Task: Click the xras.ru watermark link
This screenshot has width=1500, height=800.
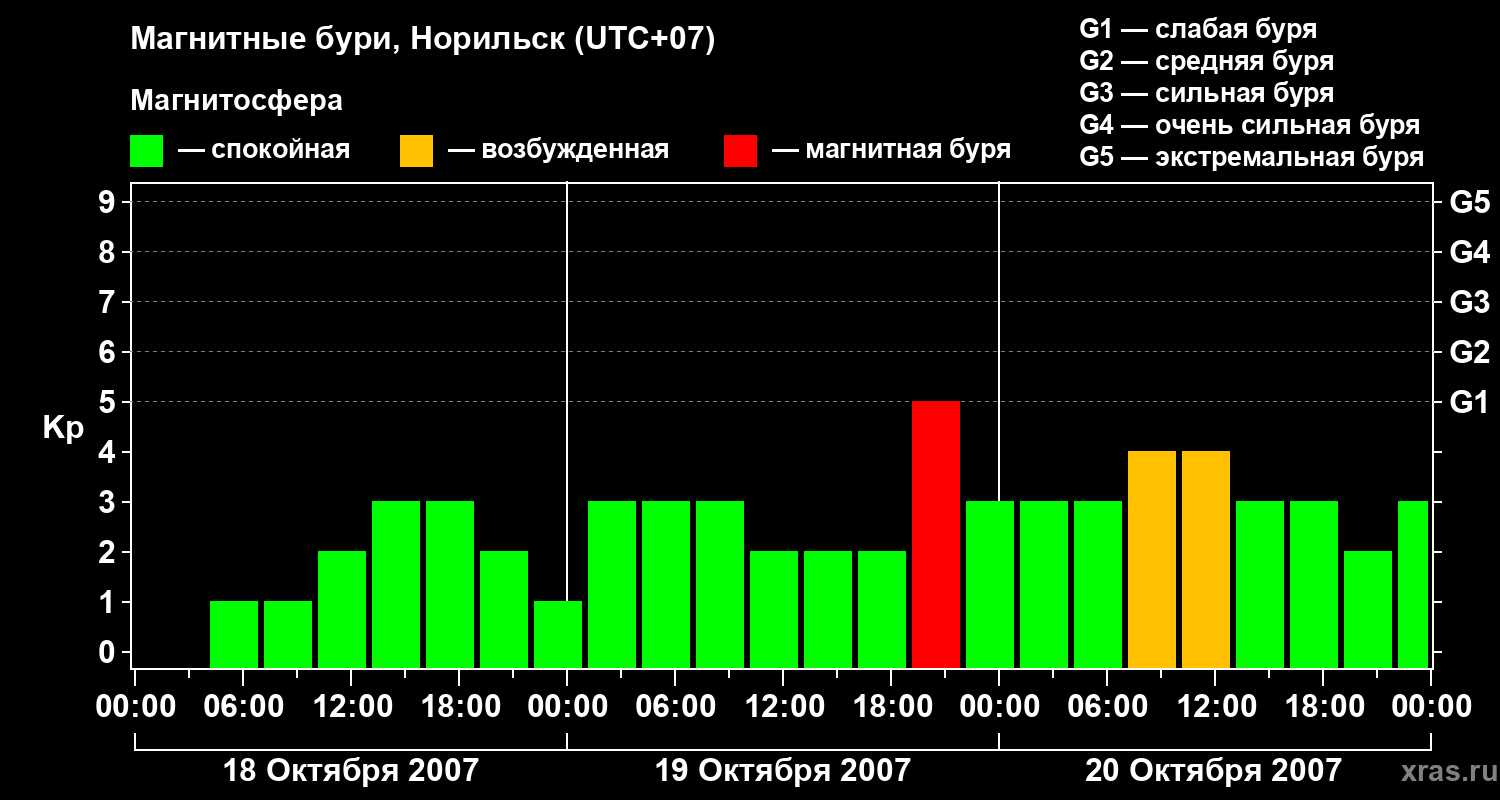Action: [1444, 770]
